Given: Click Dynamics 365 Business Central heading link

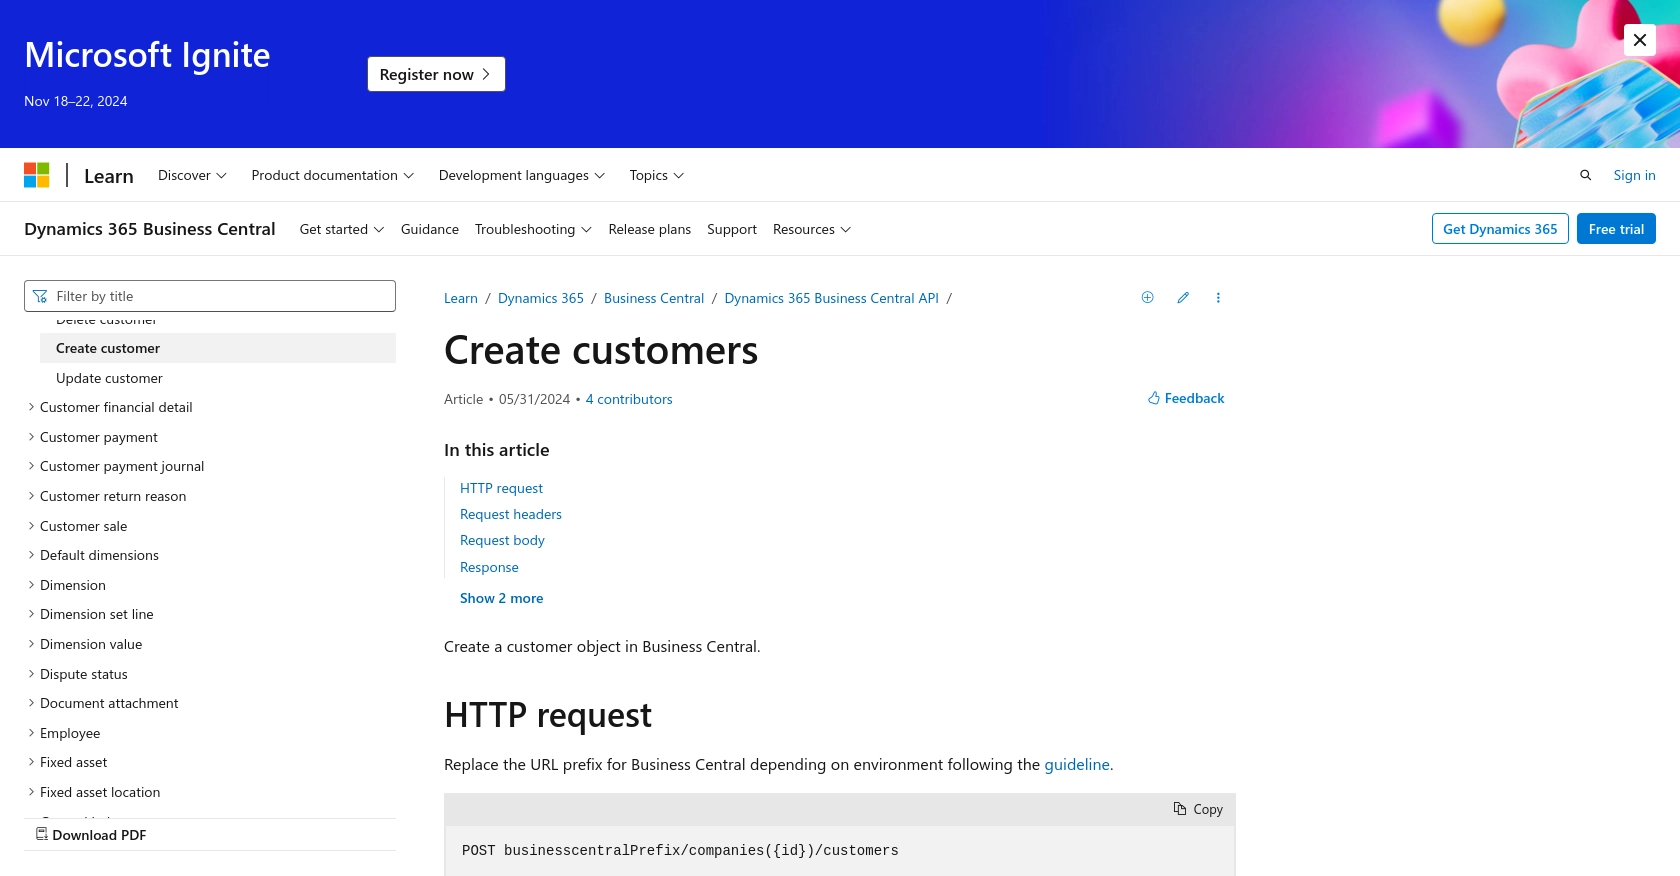Looking at the screenshot, I should click(x=150, y=229).
